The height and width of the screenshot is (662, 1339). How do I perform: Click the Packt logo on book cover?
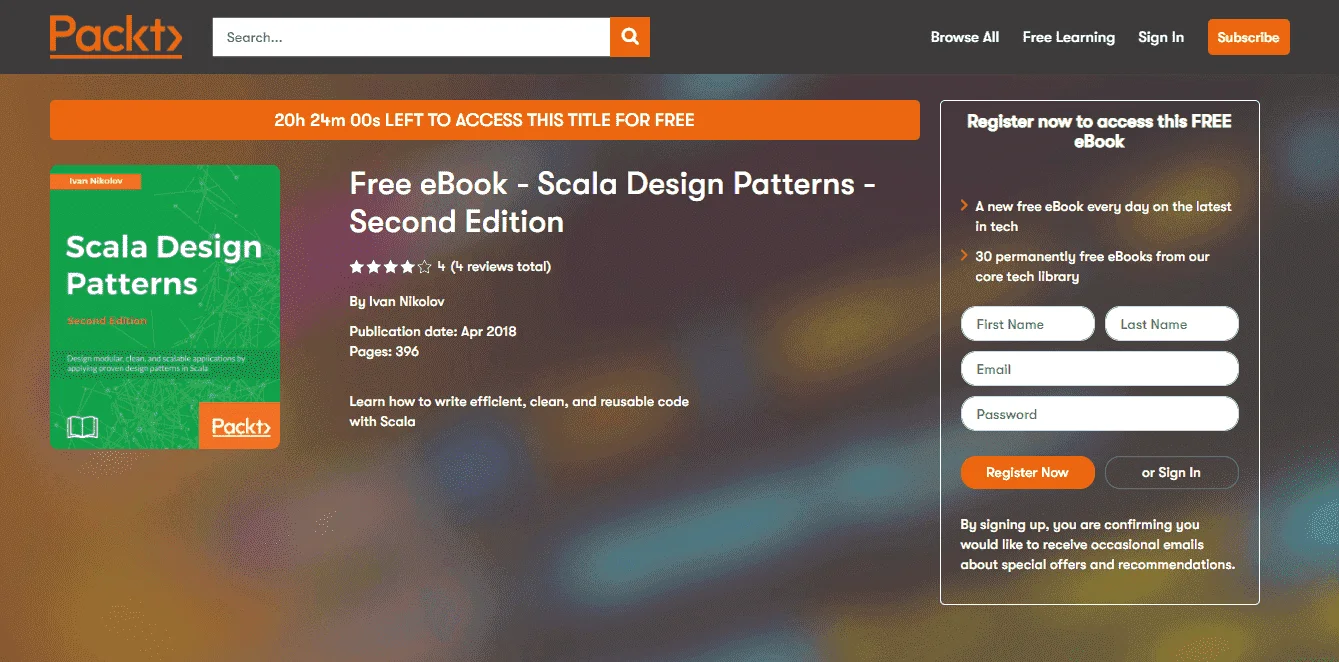240,426
